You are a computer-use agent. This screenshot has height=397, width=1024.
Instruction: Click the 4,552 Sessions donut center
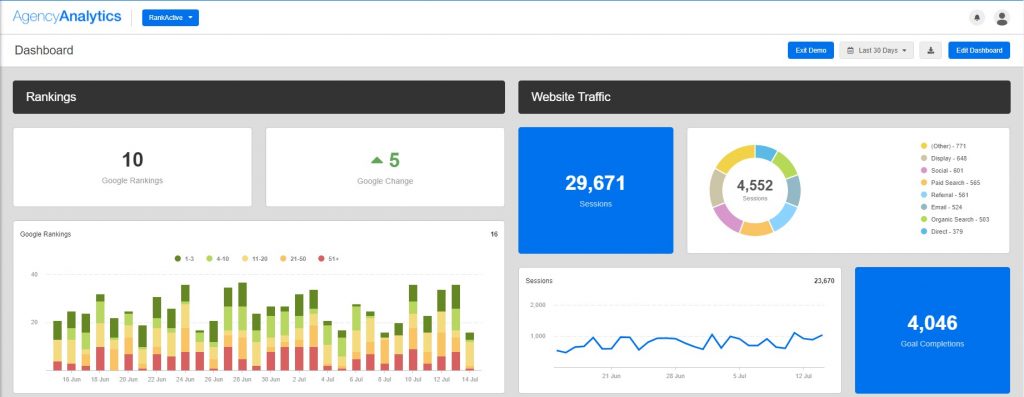pos(755,190)
